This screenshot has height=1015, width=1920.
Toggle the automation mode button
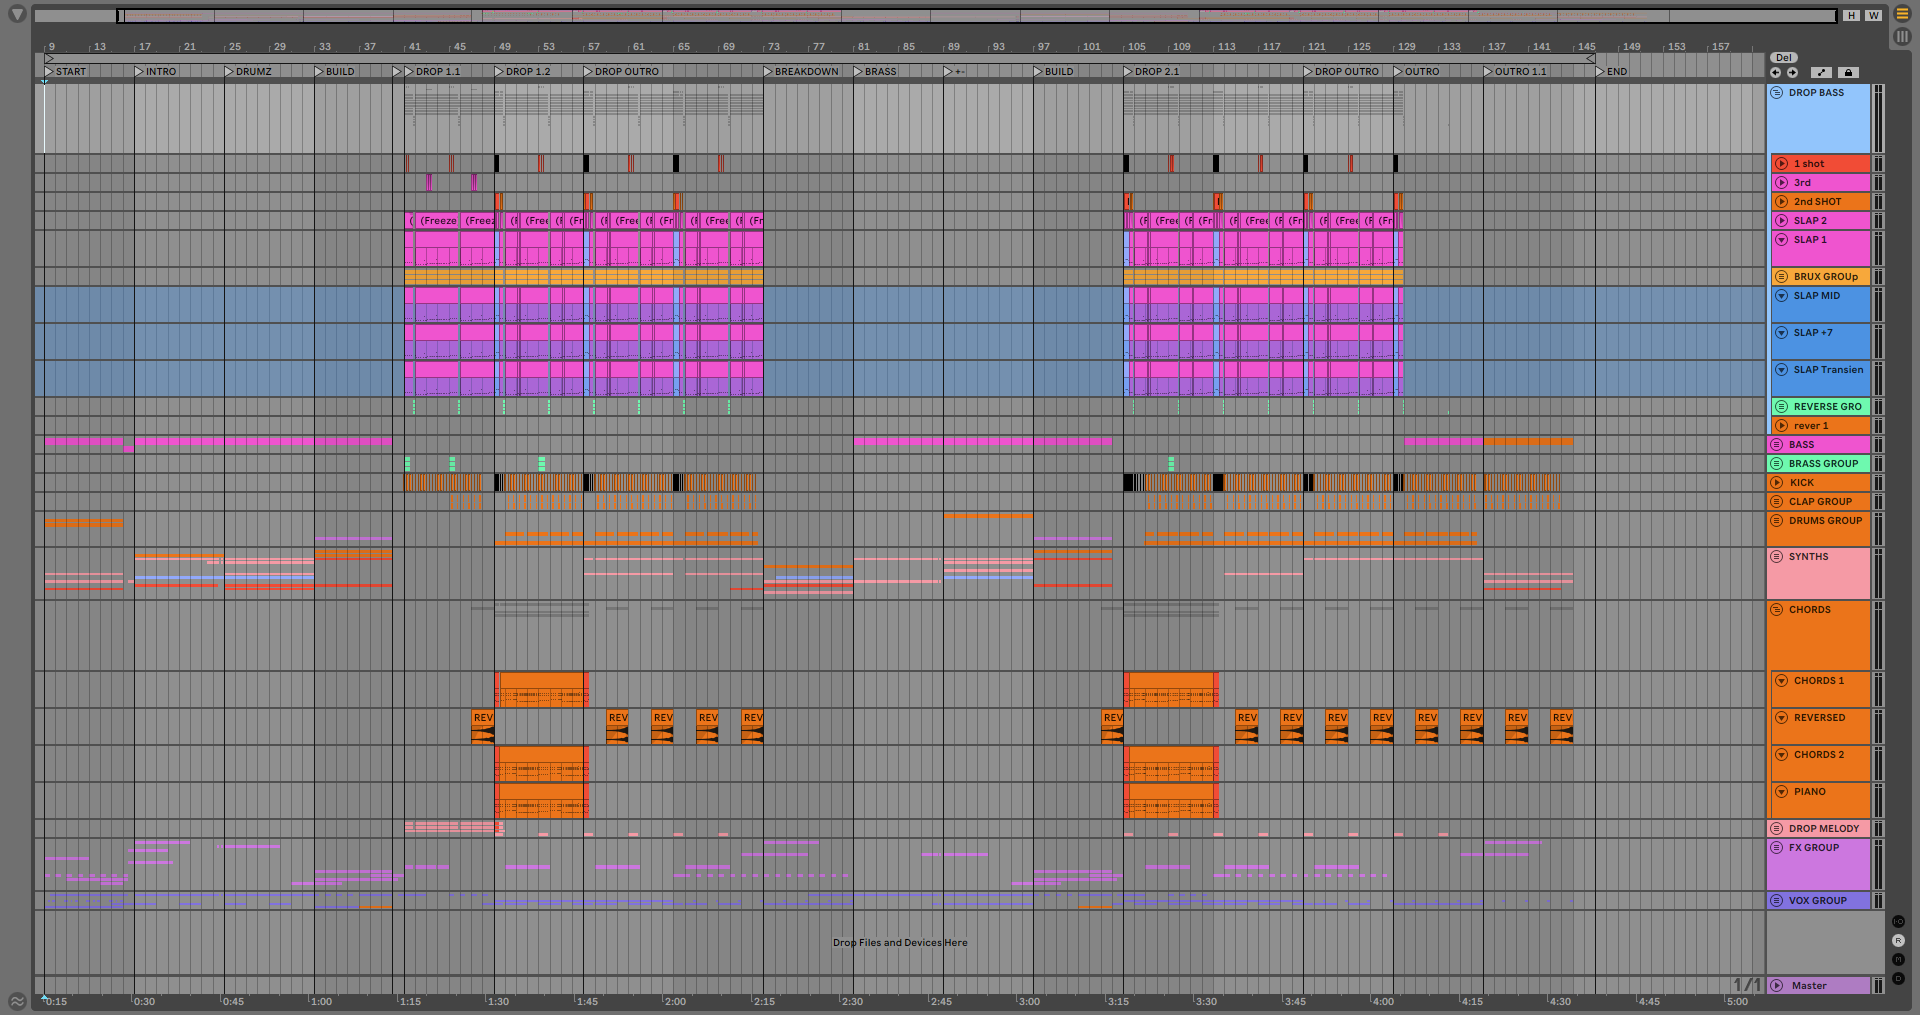1822,72
